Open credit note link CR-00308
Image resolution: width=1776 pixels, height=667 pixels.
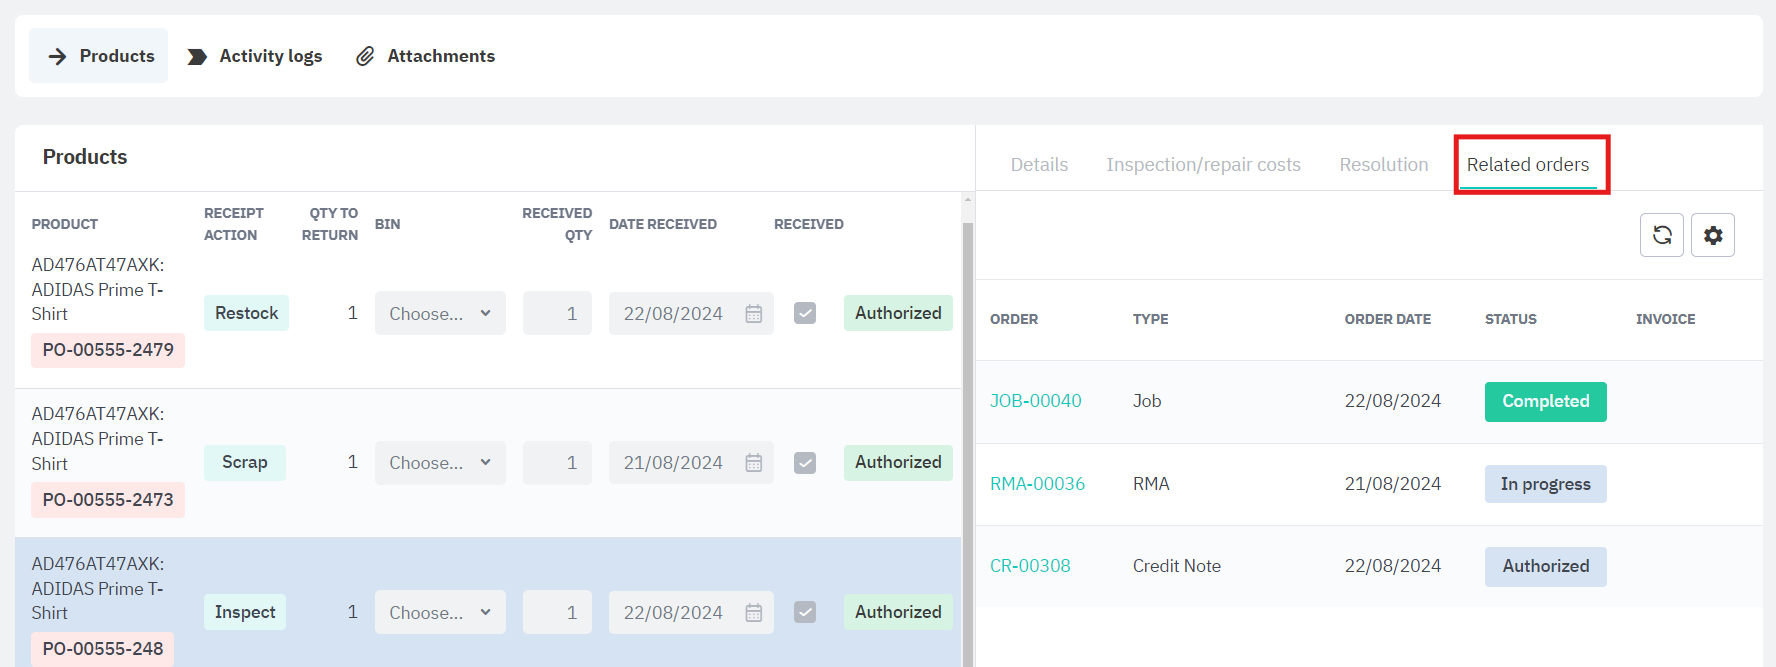pyautogui.click(x=1030, y=566)
